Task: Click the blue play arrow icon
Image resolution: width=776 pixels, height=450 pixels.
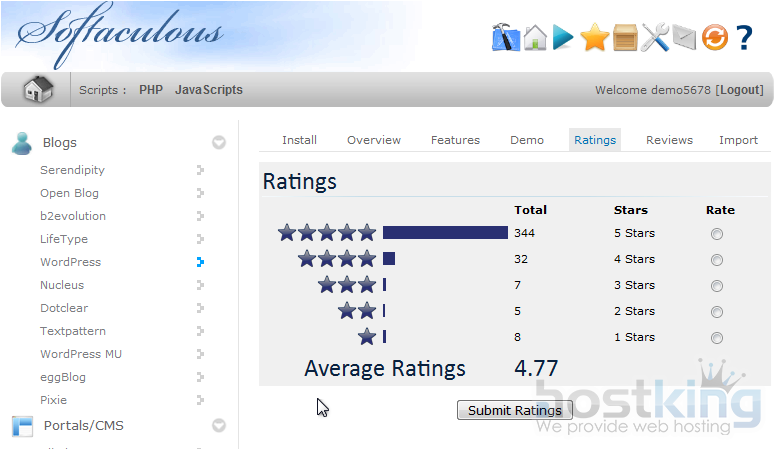Action: click(x=564, y=38)
